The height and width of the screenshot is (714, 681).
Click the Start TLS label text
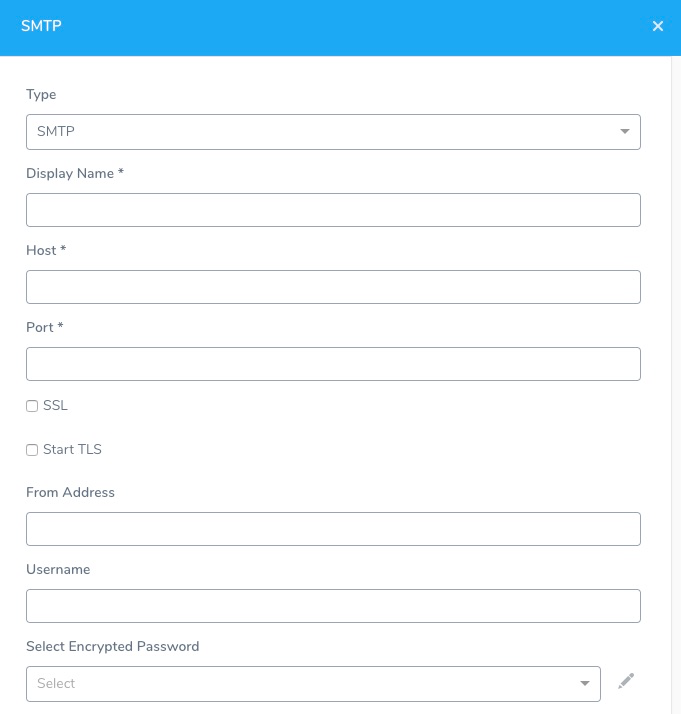[72, 449]
